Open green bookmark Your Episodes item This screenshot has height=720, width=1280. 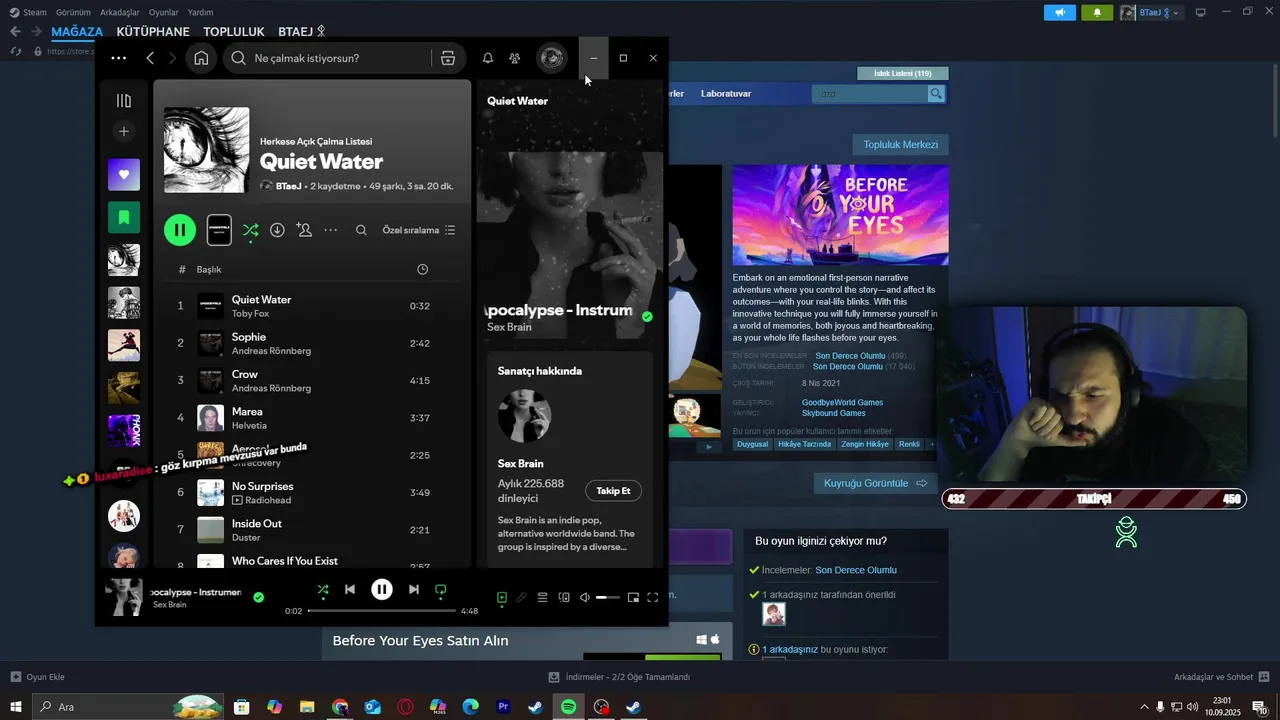tap(124, 217)
